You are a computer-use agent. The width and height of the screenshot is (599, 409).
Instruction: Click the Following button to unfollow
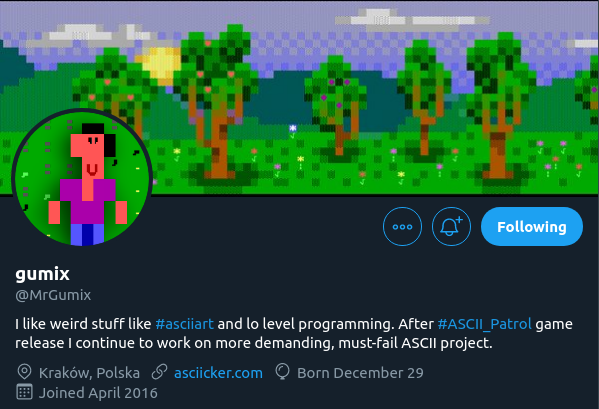532,226
